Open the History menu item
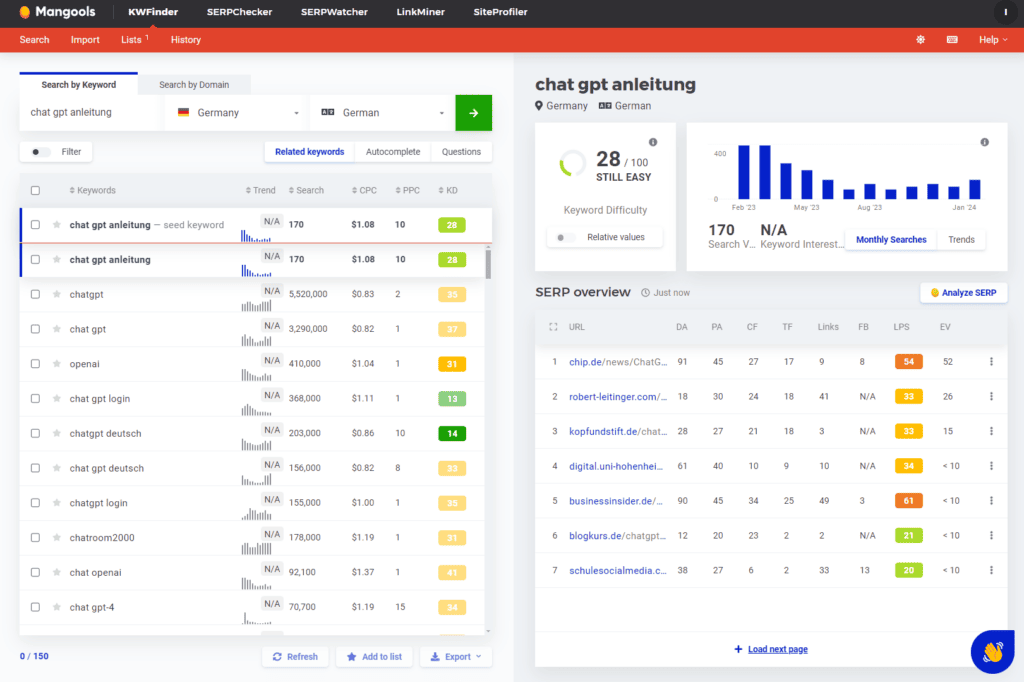 [185, 40]
